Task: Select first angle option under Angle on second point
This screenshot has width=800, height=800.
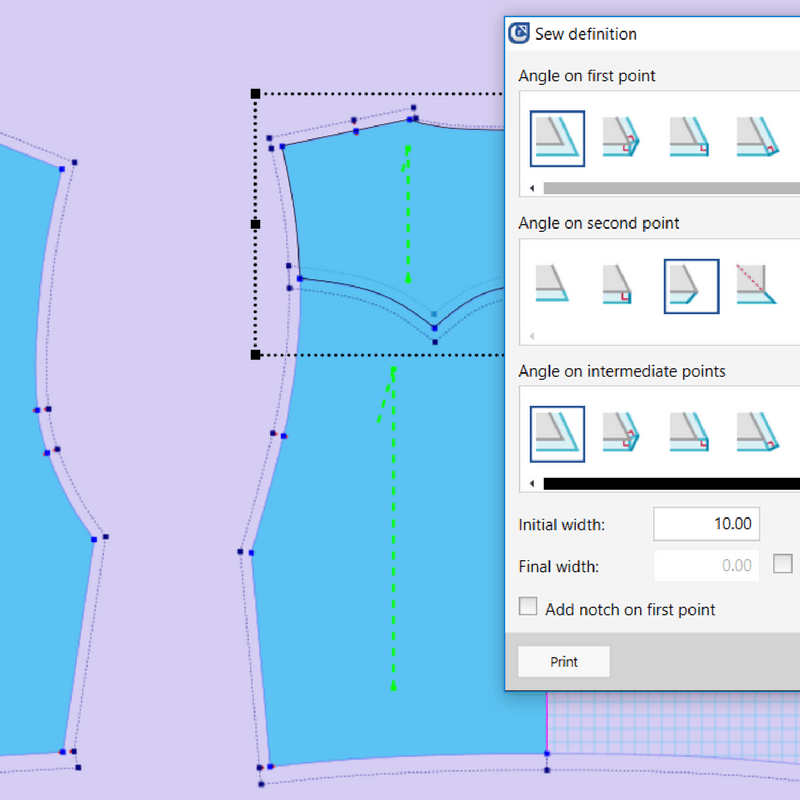Action: point(552,283)
